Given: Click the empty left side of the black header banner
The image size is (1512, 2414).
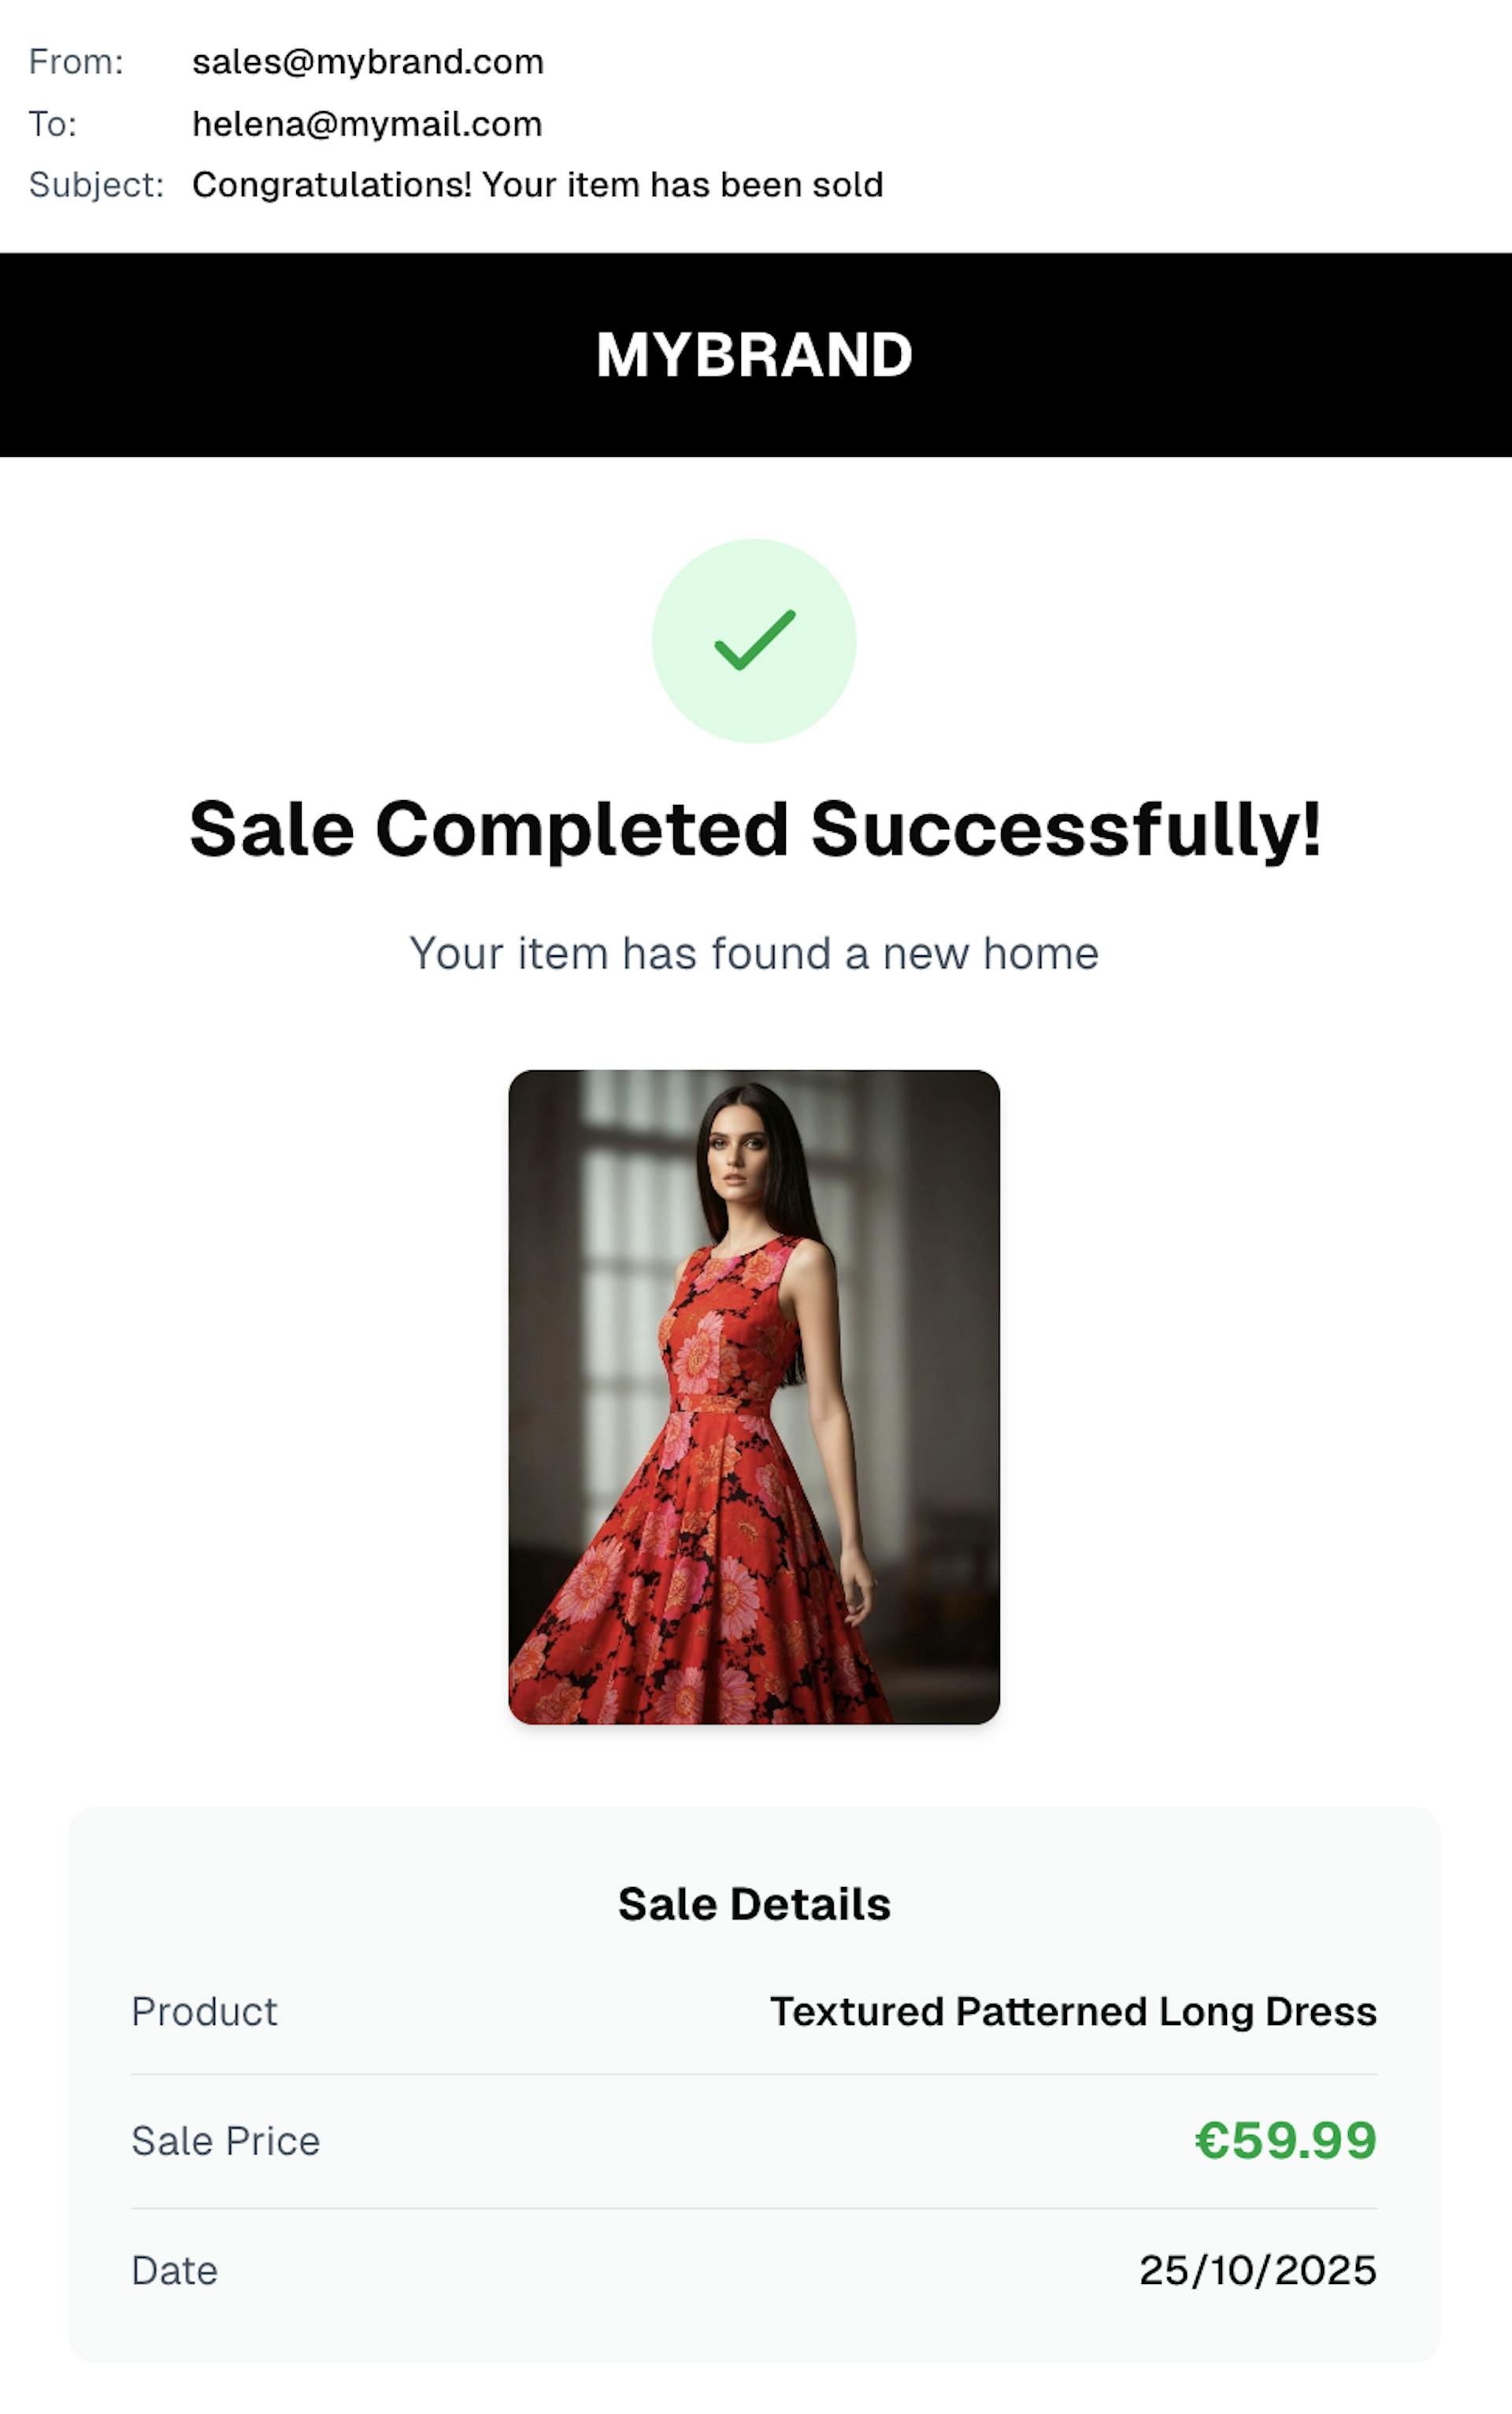Looking at the screenshot, I should point(250,355).
